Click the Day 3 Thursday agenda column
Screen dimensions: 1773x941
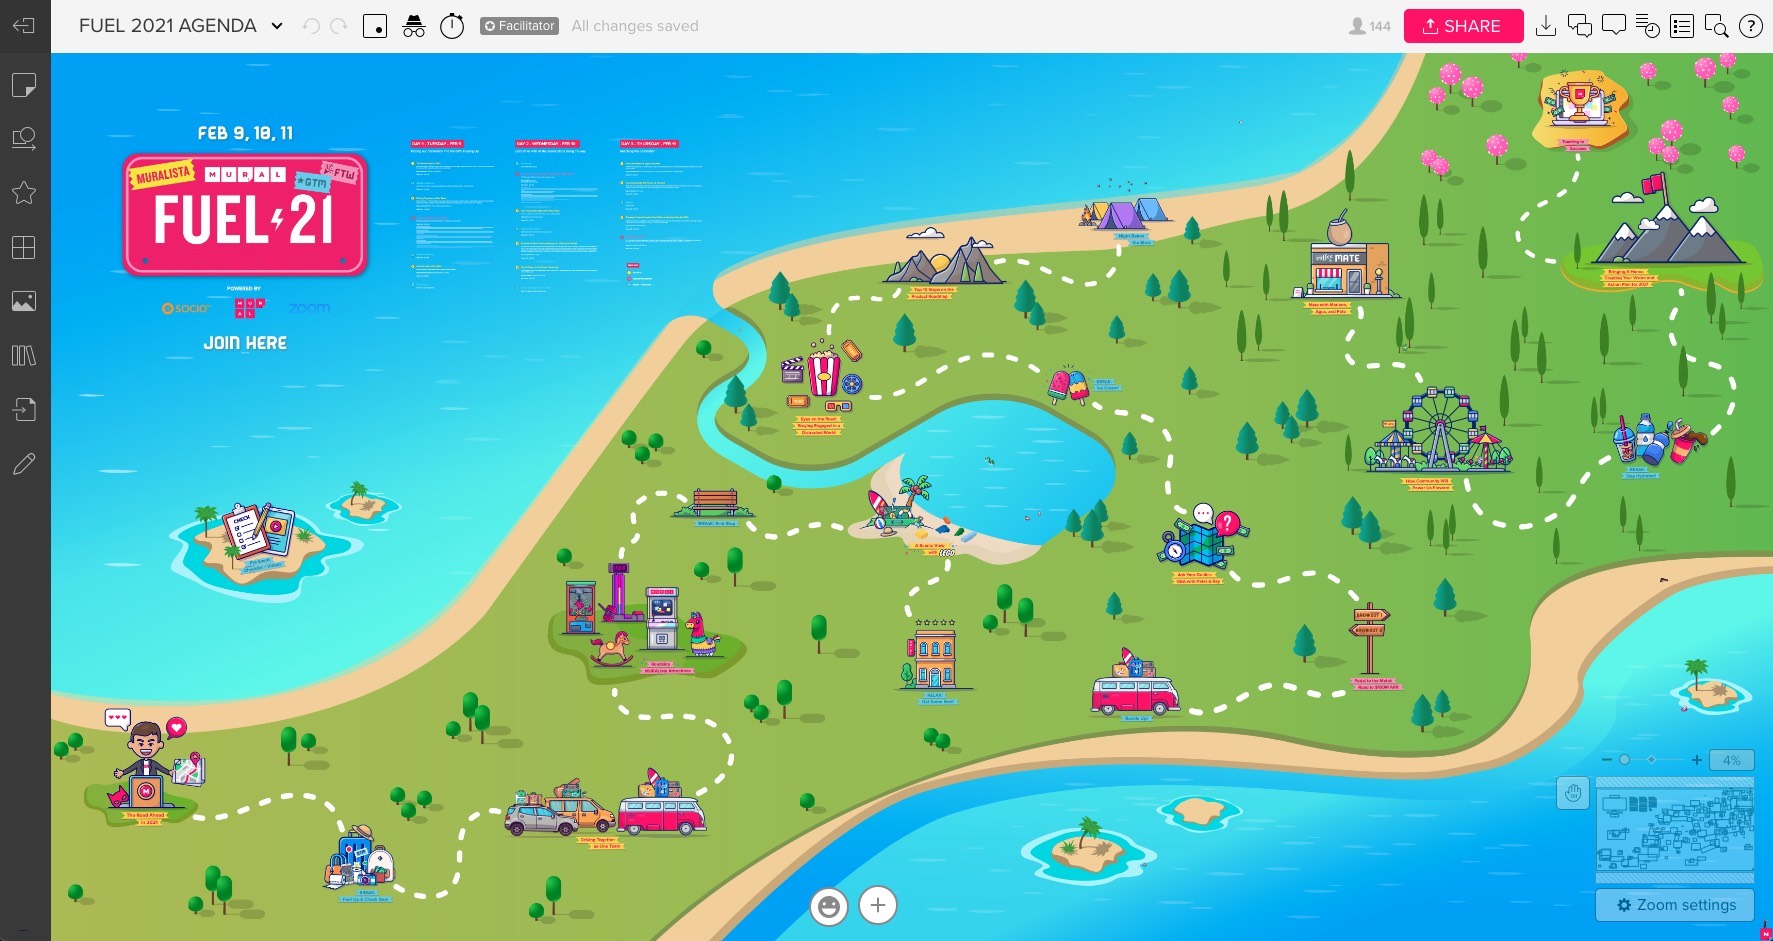pyautogui.click(x=662, y=215)
